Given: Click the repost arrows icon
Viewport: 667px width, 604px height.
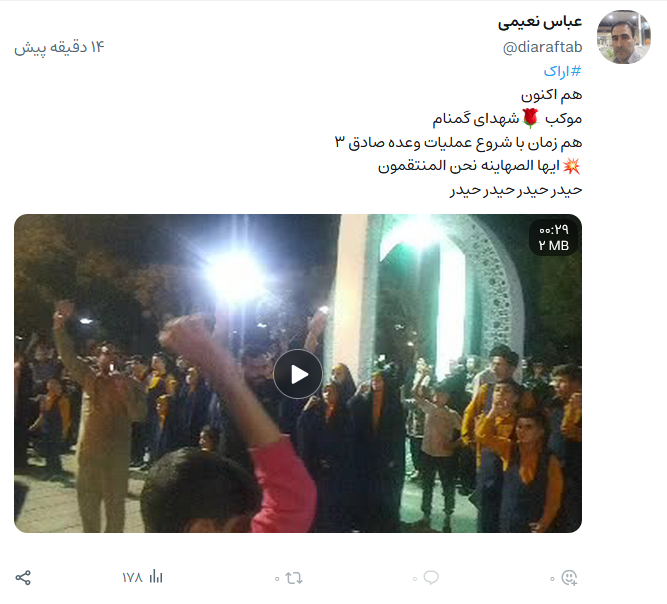Looking at the screenshot, I should (x=294, y=578).
